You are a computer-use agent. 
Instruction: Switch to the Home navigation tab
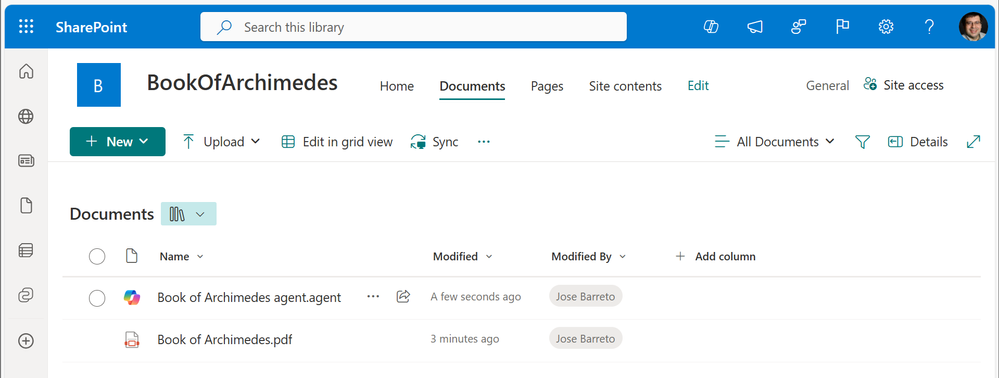[396, 86]
